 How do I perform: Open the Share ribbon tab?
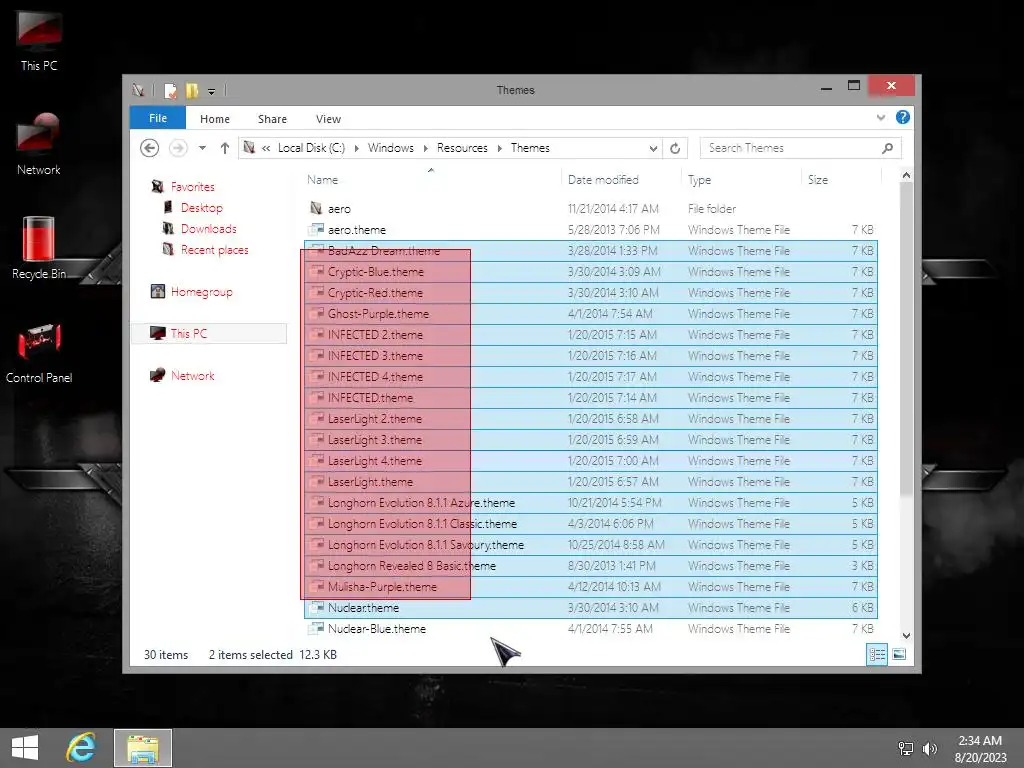point(272,119)
